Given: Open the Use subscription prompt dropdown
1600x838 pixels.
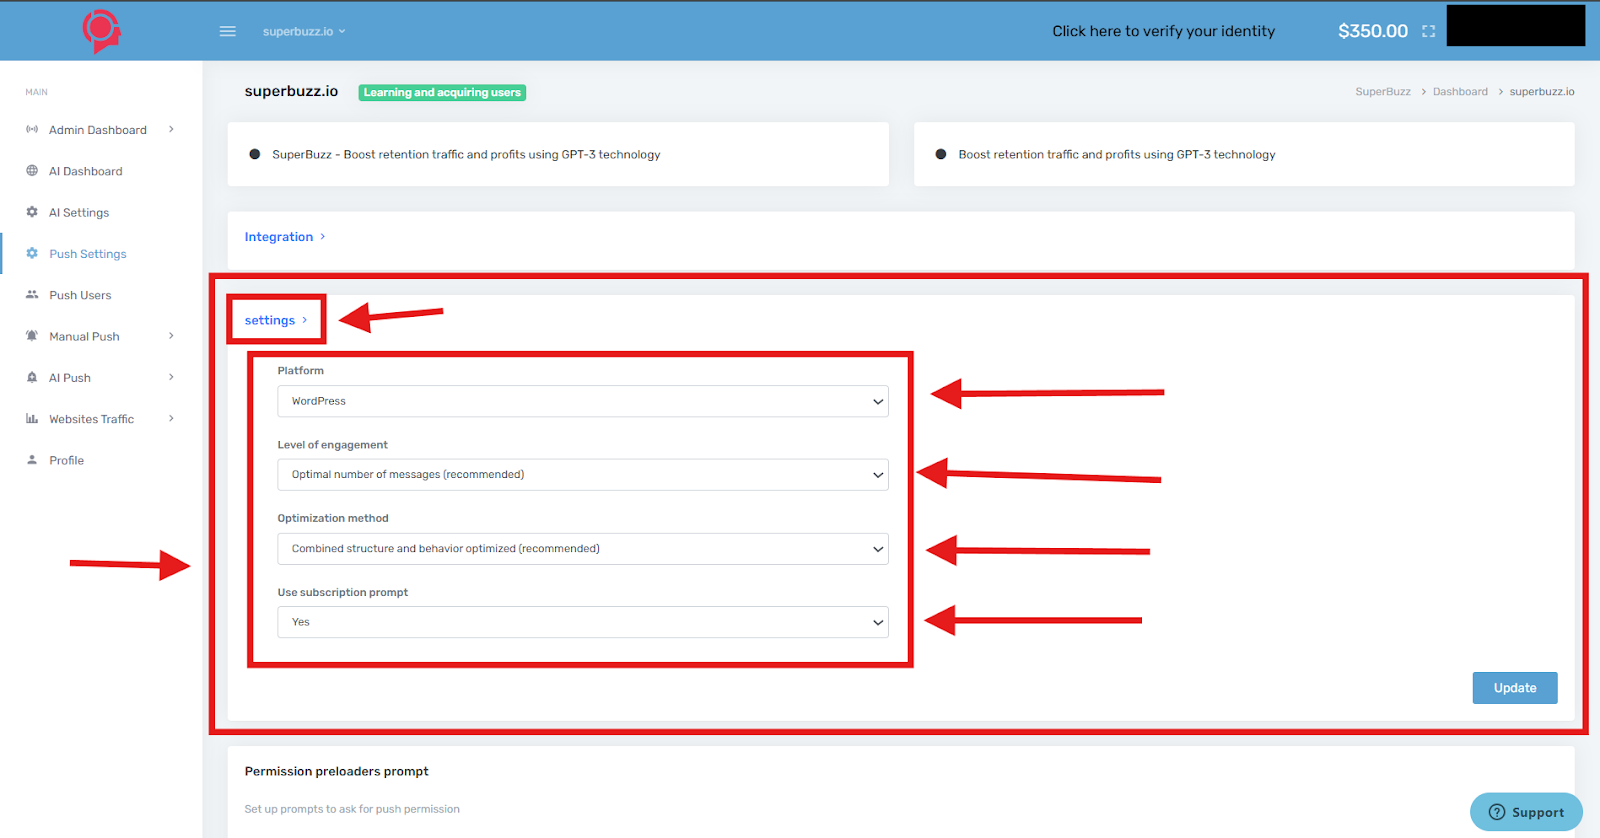Looking at the screenshot, I should point(583,622).
